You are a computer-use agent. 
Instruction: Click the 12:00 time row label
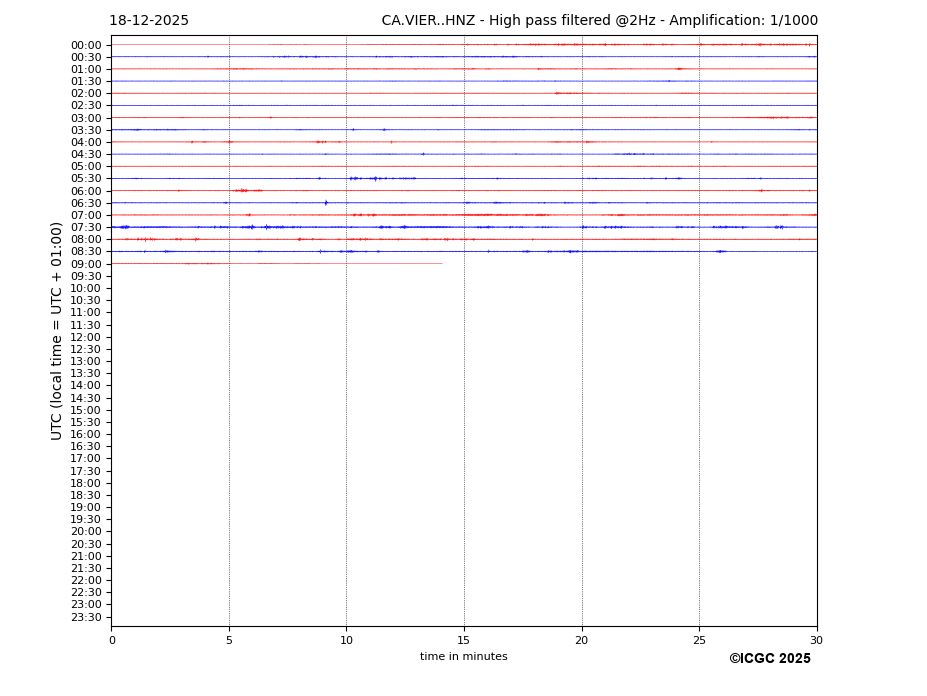(85, 337)
